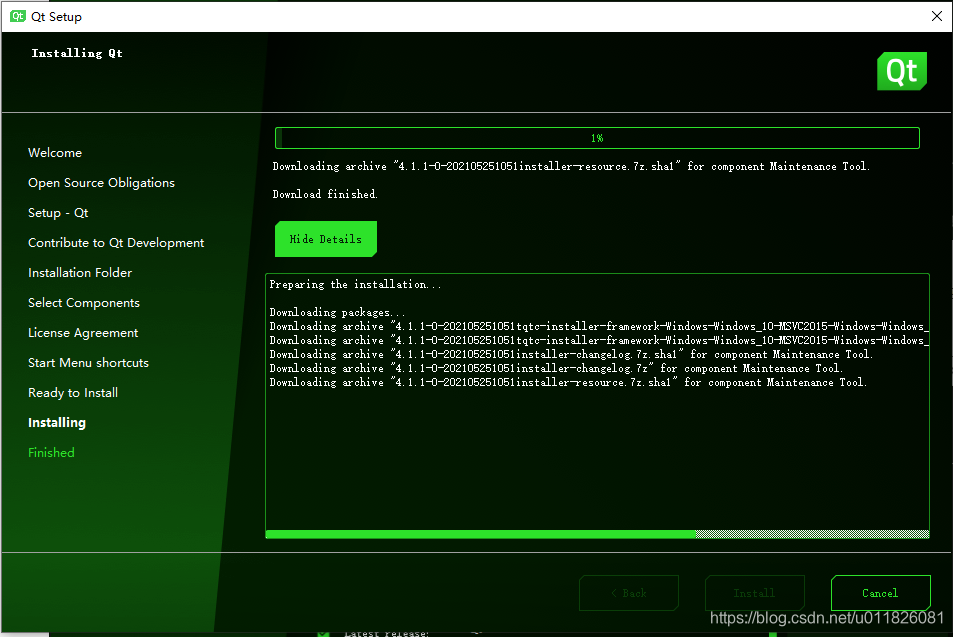953x637 pixels.
Task: Select the License Agreement step
Action: tap(83, 332)
